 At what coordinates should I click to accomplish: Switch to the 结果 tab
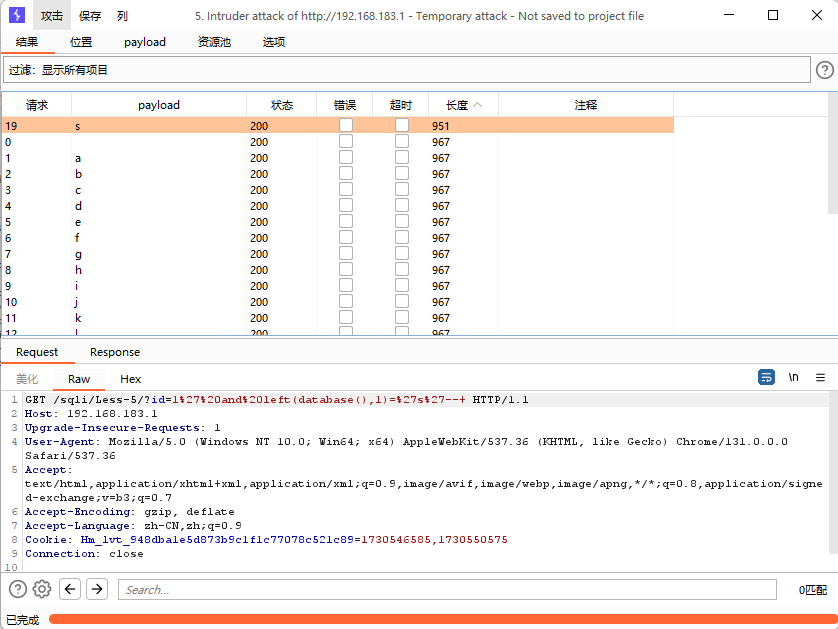coord(27,42)
